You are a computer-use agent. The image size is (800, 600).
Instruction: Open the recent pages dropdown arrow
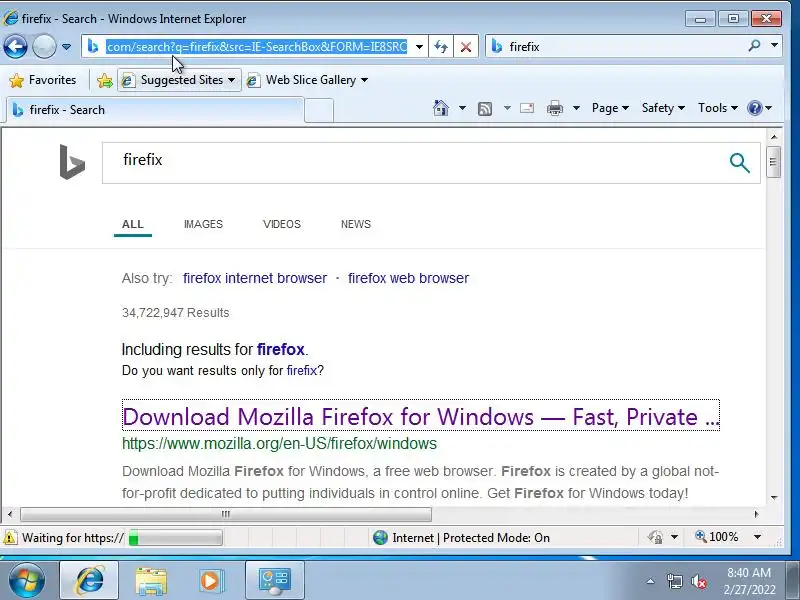pos(66,47)
